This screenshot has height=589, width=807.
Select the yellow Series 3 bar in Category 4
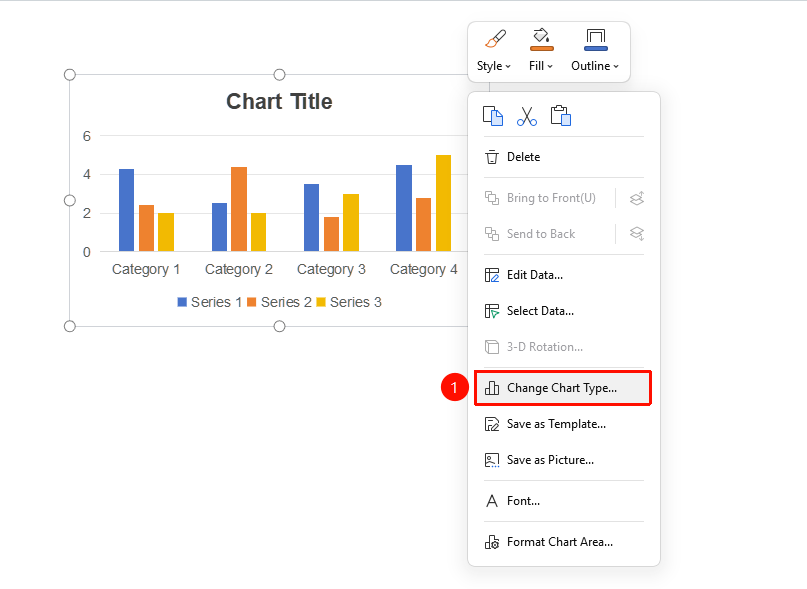(444, 203)
